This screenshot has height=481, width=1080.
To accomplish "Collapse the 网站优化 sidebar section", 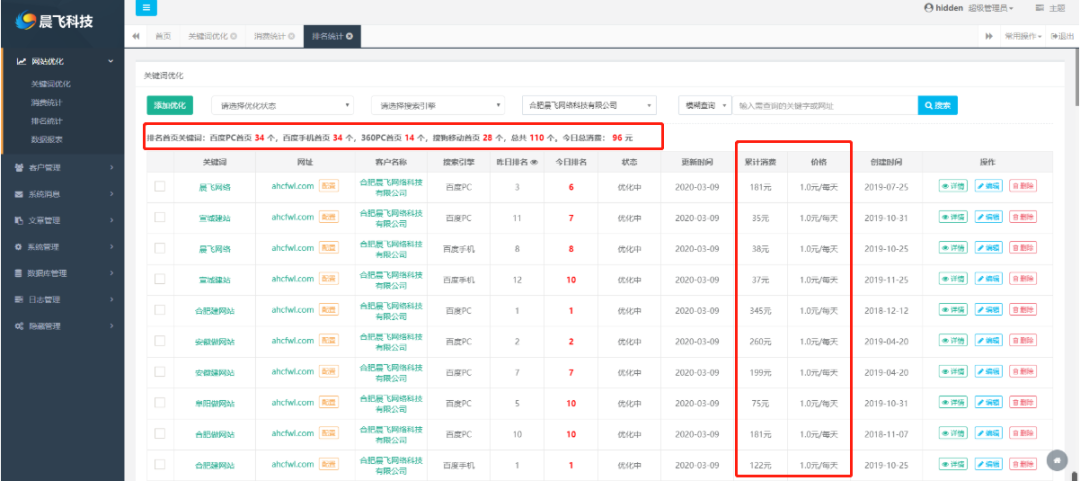I will pyautogui.click(x=62, y=61).
